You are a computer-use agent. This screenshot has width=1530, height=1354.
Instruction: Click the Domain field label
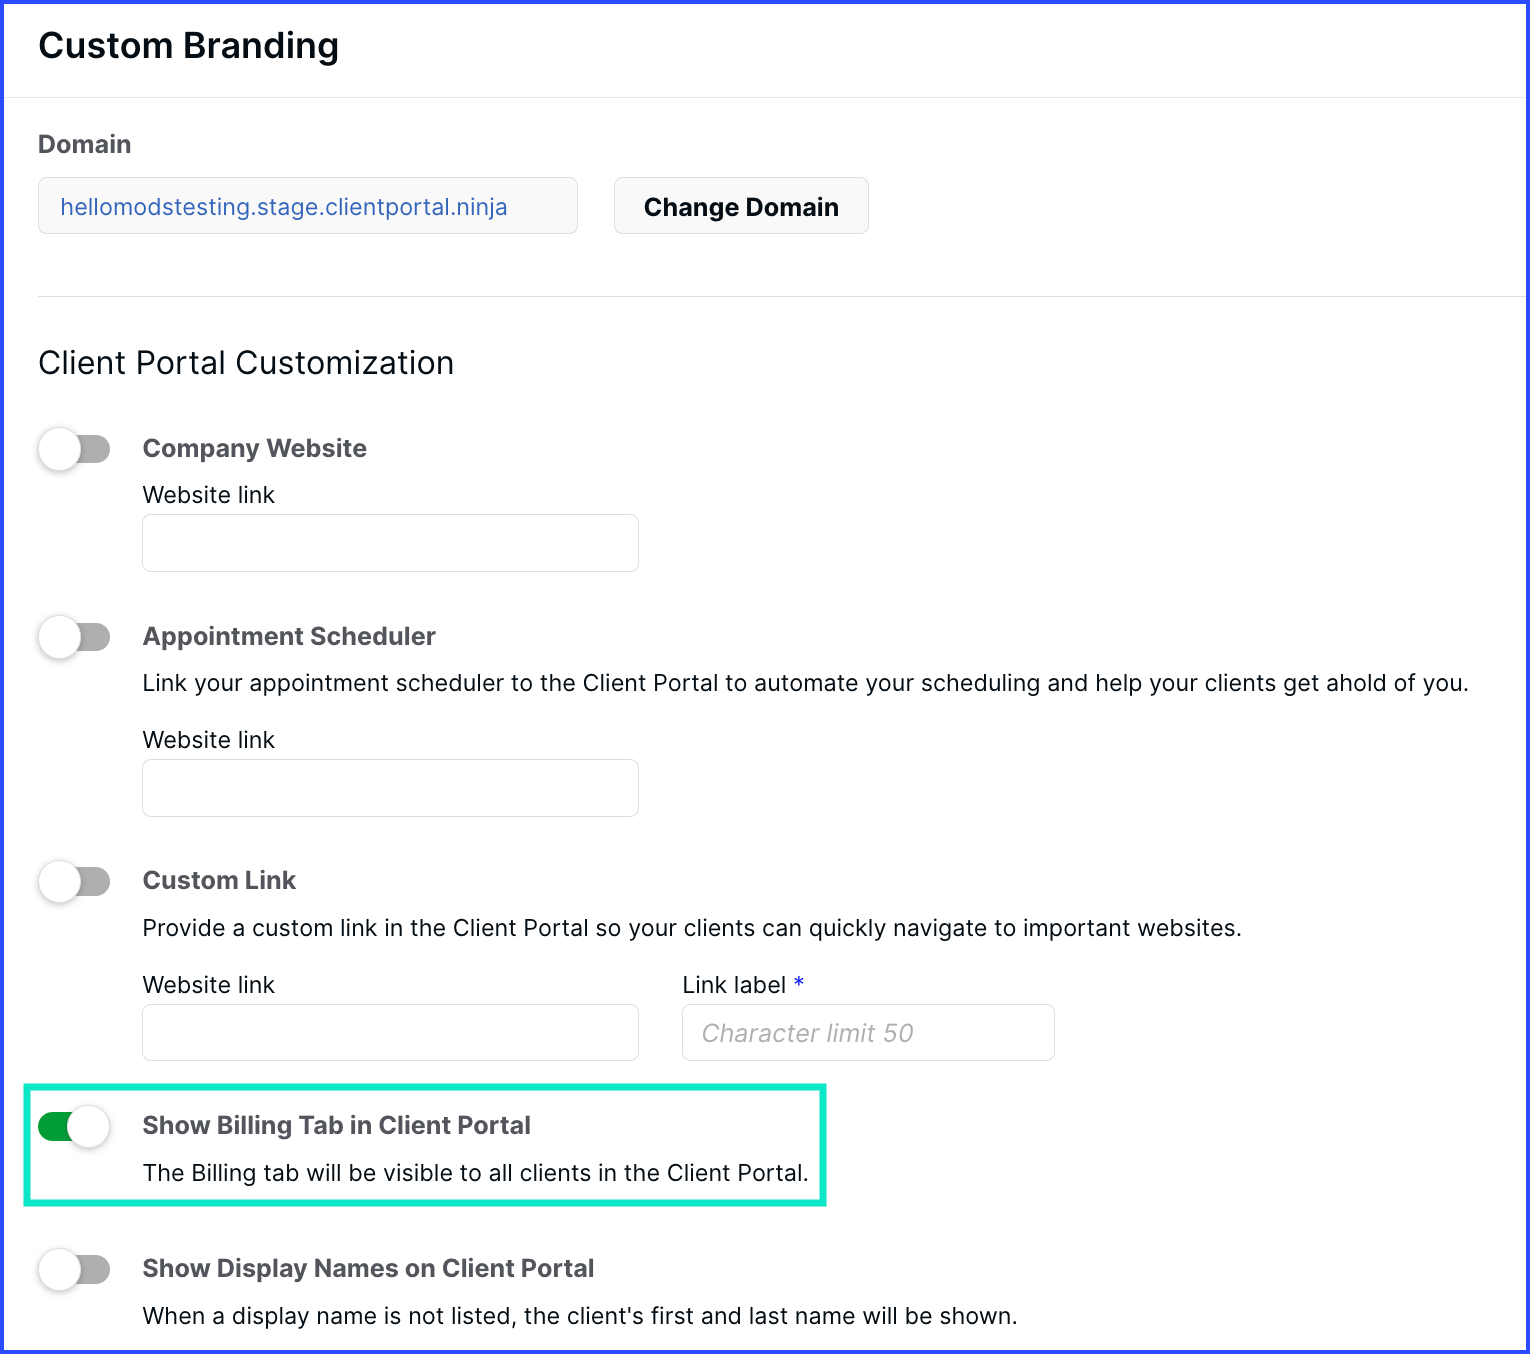pyautogui.click(x=84, y=144)
